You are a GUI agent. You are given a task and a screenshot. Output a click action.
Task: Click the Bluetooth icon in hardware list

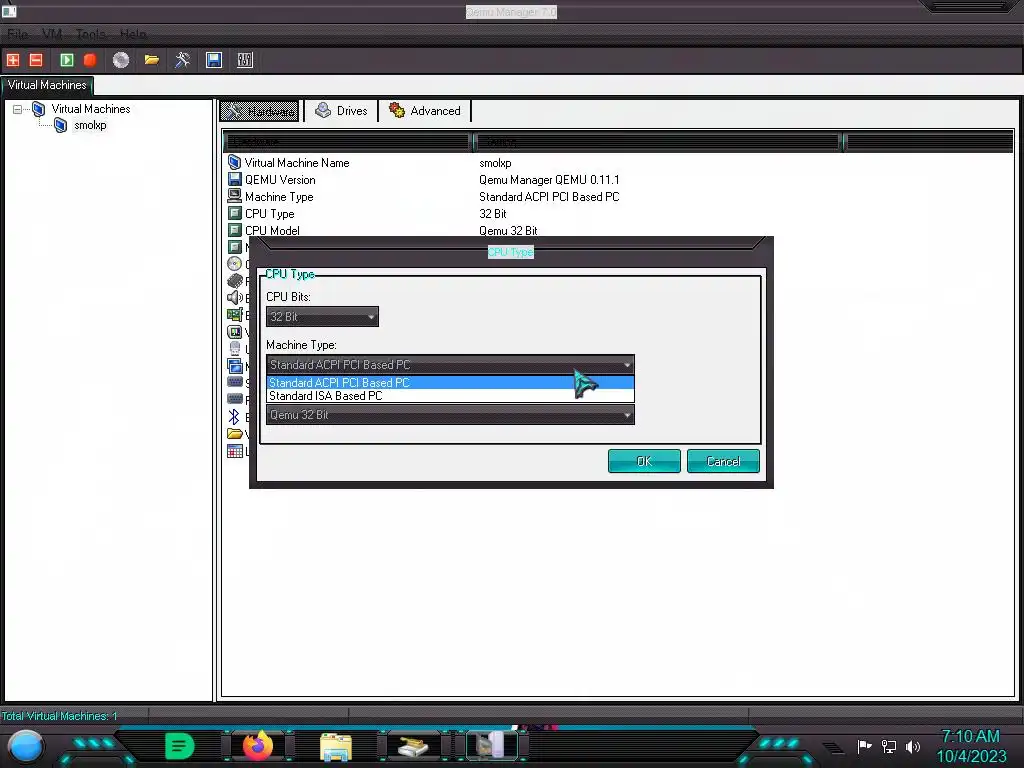(234, 416)
